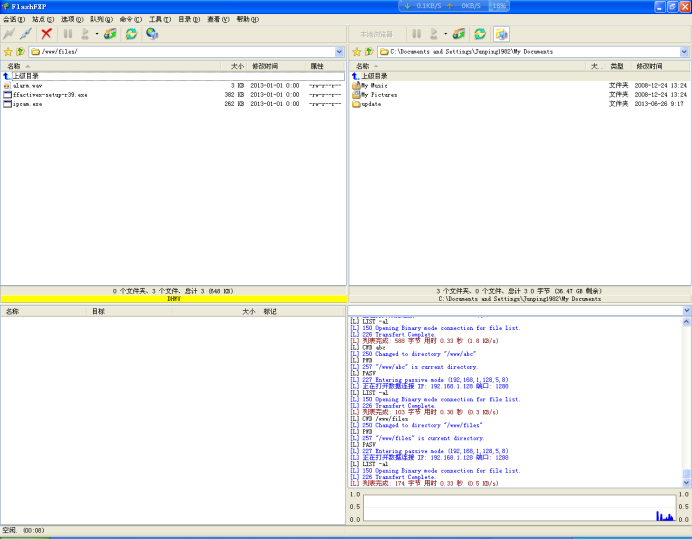The image size is (692, 539).
Task: Open the transfer arrow dropdown in left toolbar
Action: (96, 35)
